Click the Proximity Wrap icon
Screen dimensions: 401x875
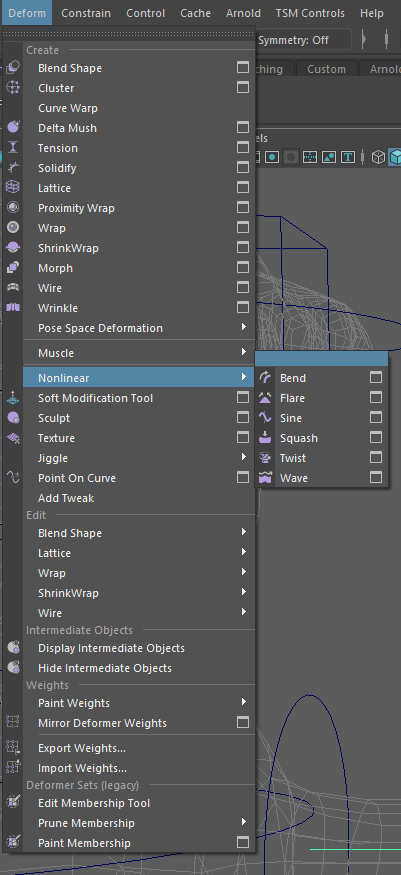pyautogui.click(x=13, y=208)
